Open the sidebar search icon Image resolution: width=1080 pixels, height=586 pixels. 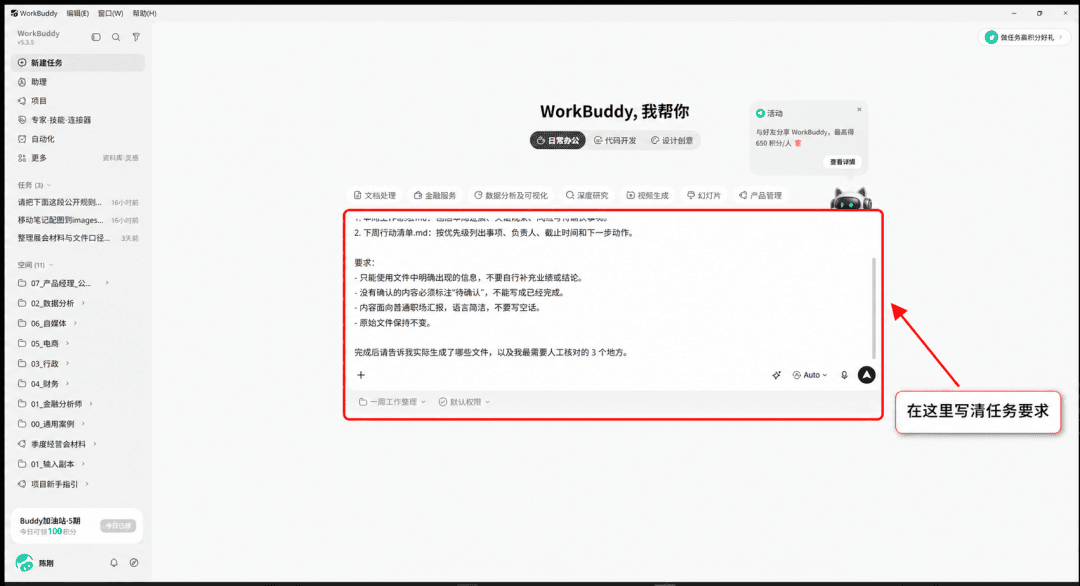click(116, 37)
